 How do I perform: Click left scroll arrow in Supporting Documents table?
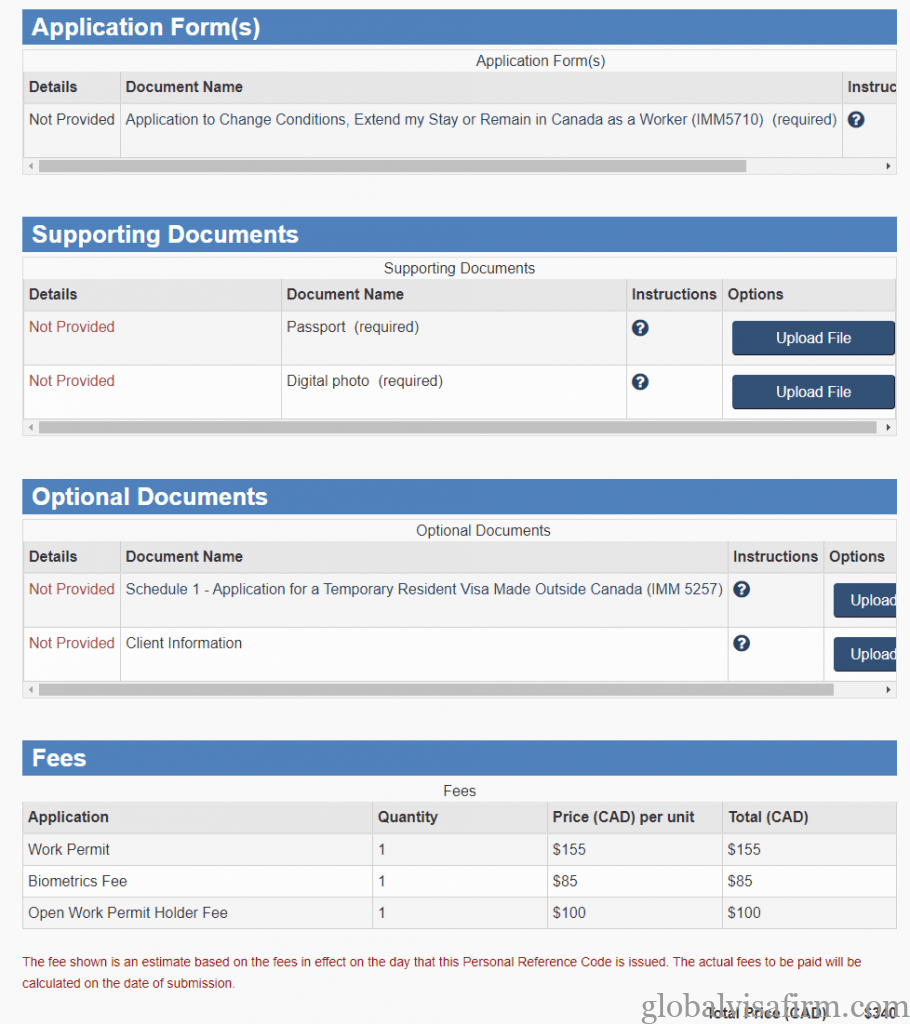pyautogui.click(x=31, y=428)
